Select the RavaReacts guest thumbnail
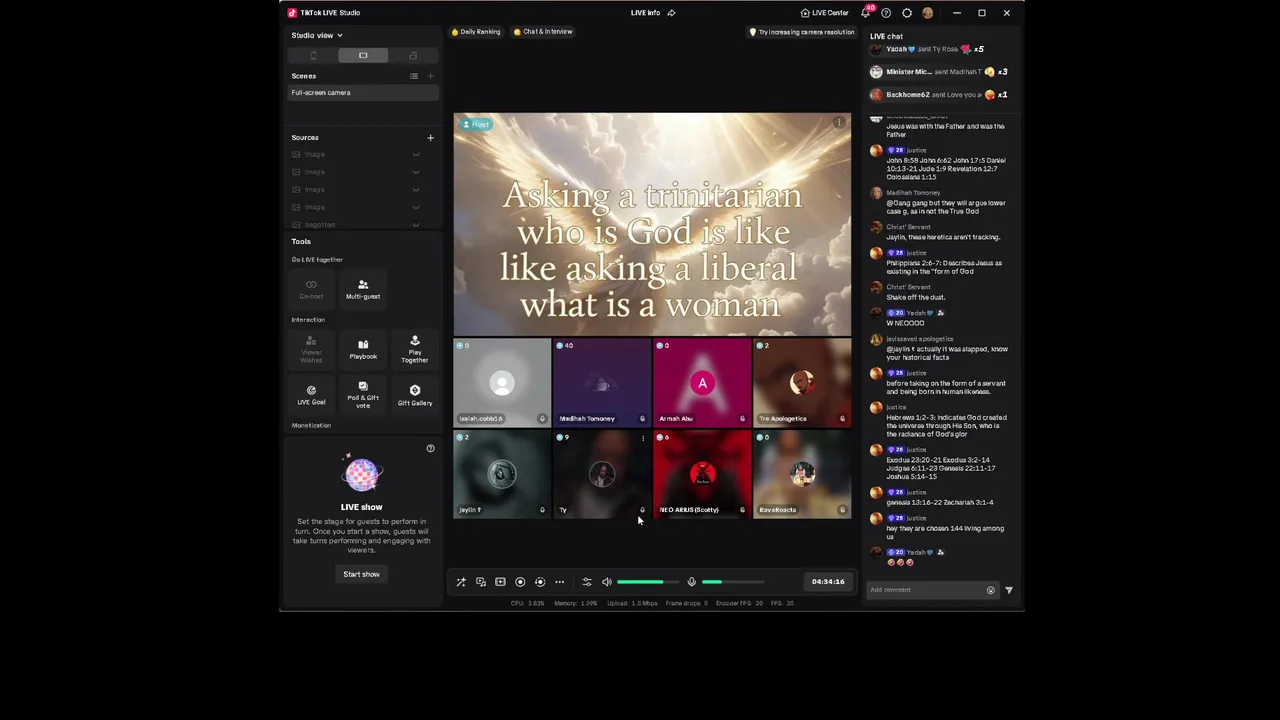 pyautogui.click(x=802, y=474)
